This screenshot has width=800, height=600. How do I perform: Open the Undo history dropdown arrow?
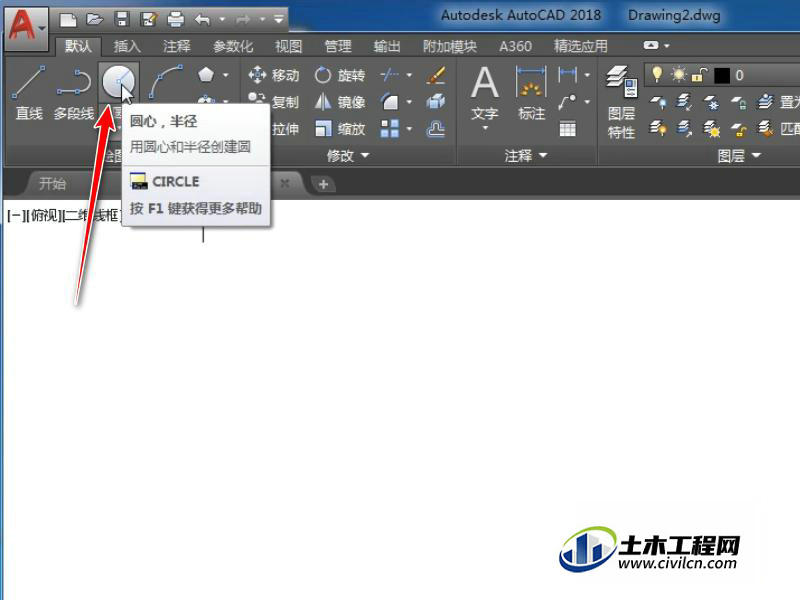tap(222, 20)
